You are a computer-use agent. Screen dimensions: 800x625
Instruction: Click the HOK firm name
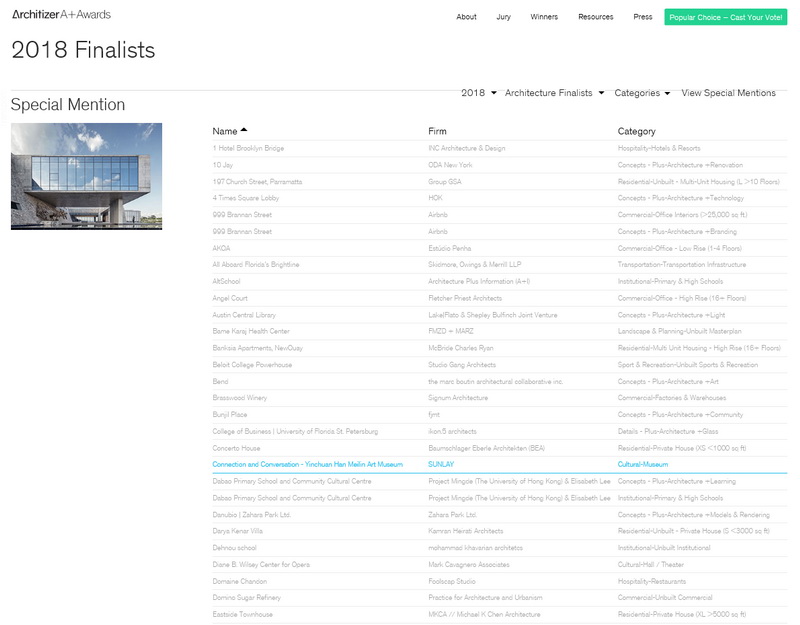point(435,197)
